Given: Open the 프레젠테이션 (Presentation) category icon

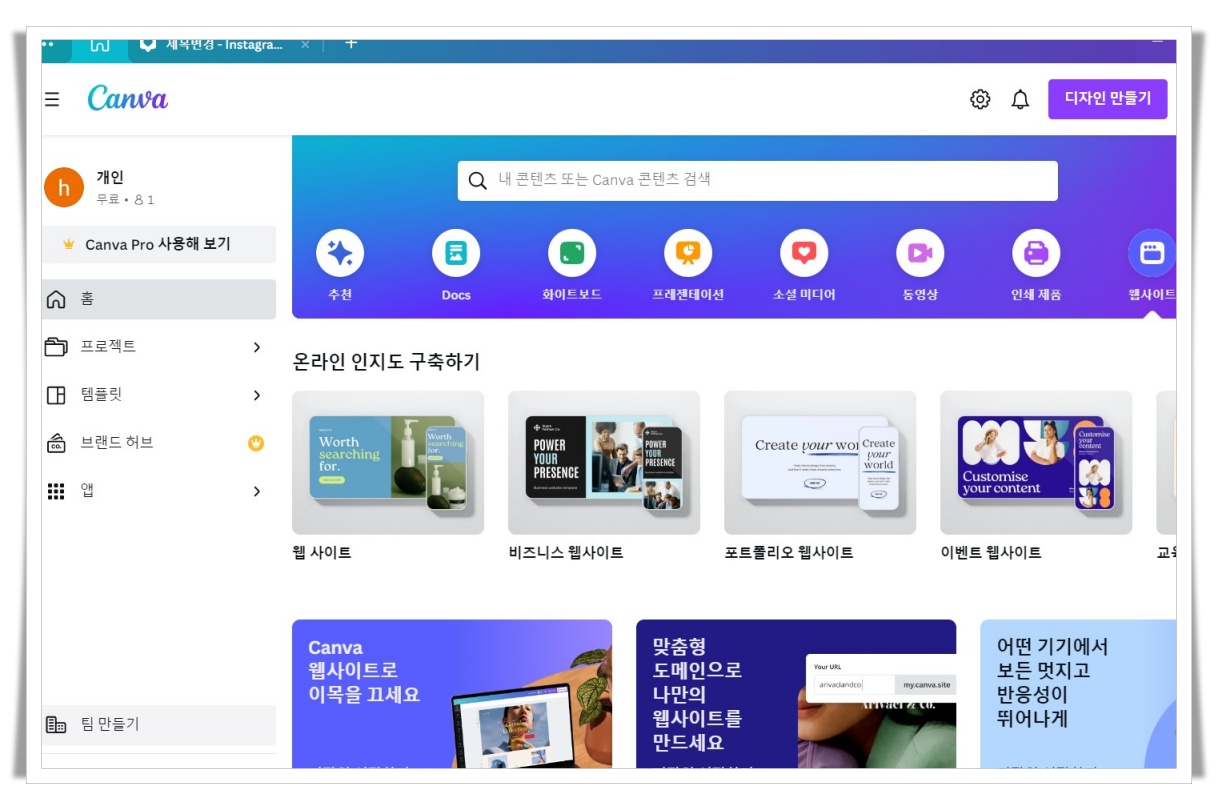Looking at the screenshot, I should (x=687, y=253).
